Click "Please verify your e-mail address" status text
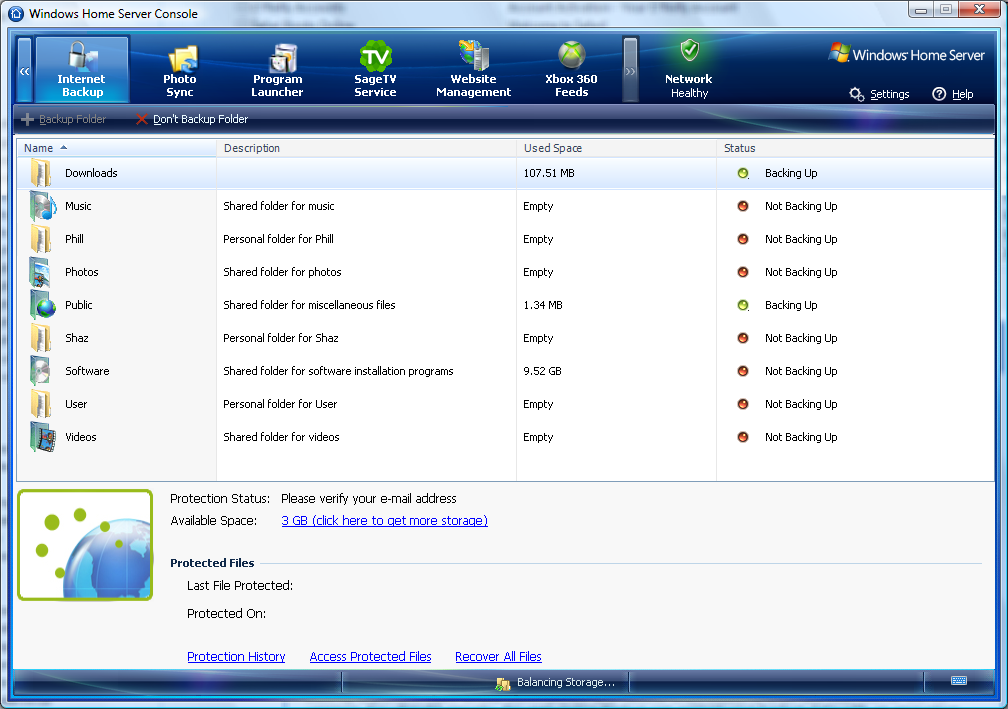1008x709 pixels. pos(368,499)
